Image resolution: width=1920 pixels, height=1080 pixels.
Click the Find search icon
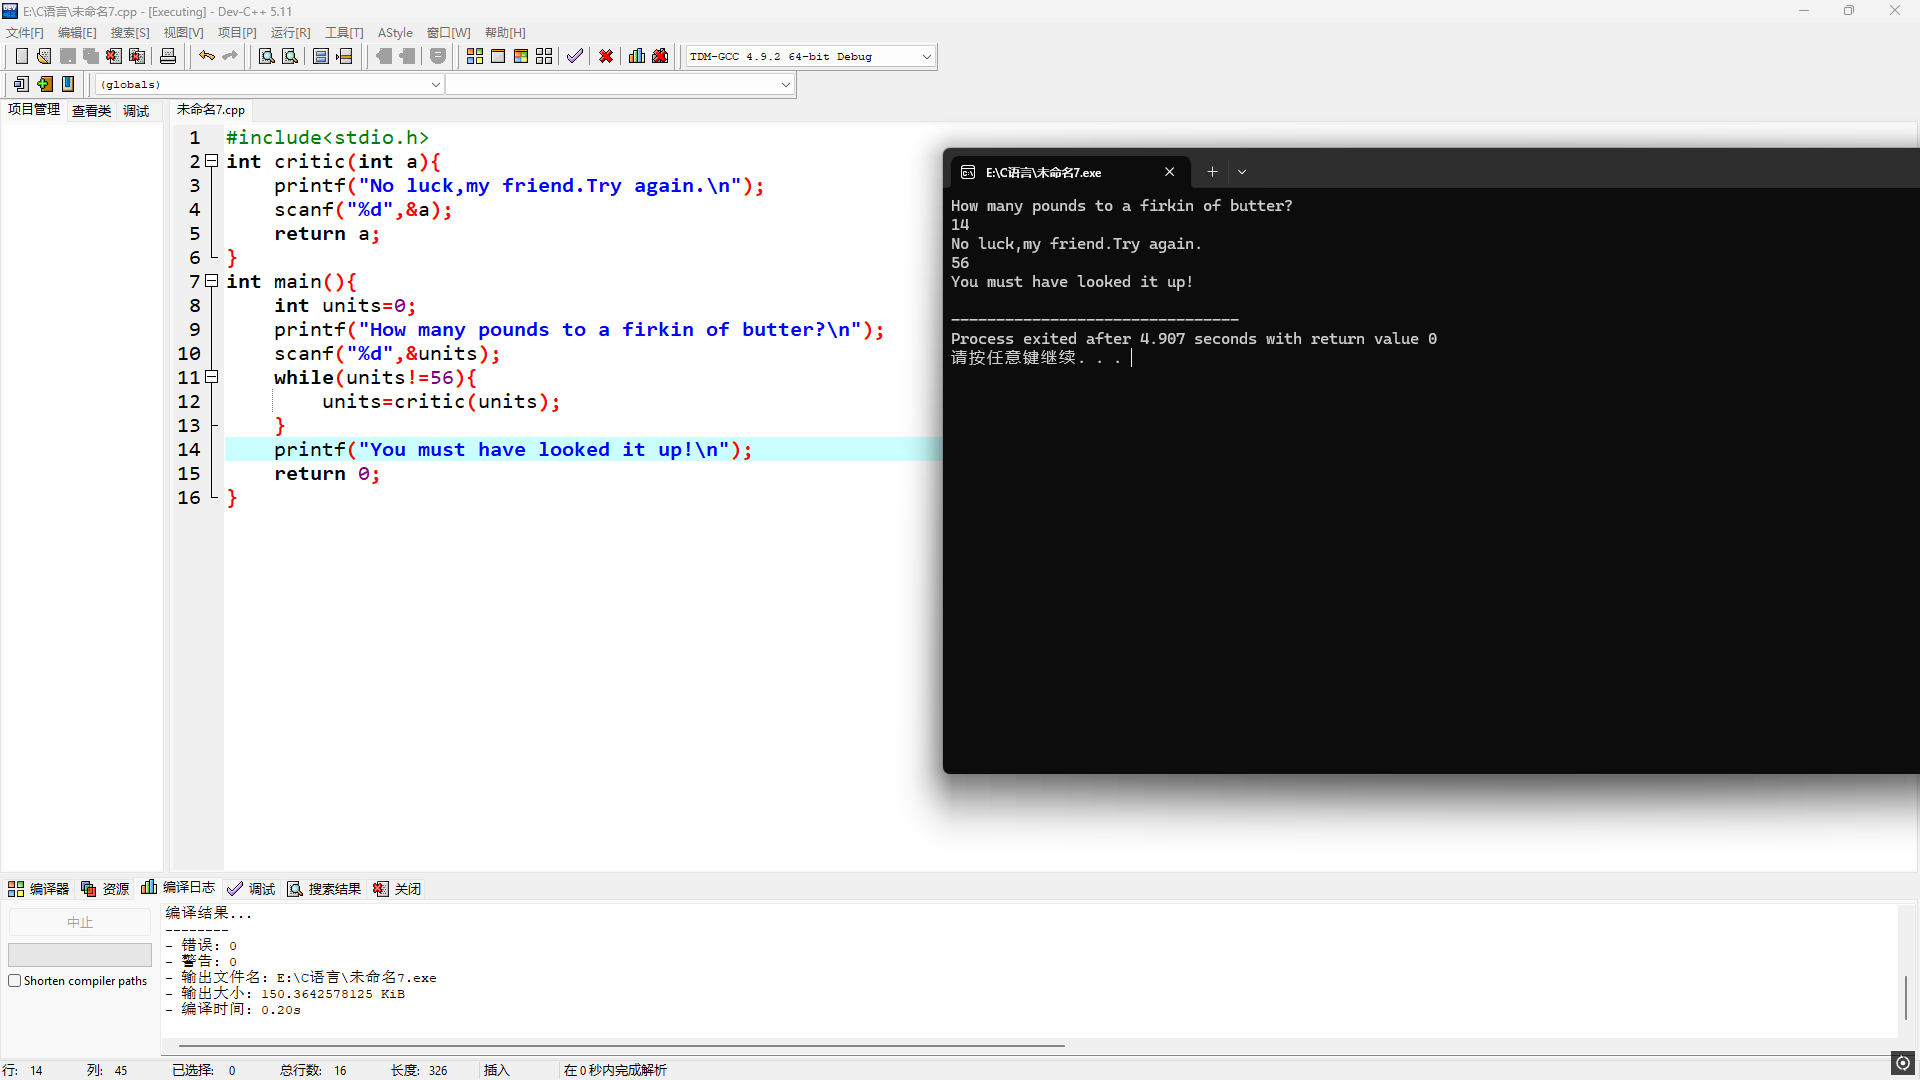click(x=266, y=56)
